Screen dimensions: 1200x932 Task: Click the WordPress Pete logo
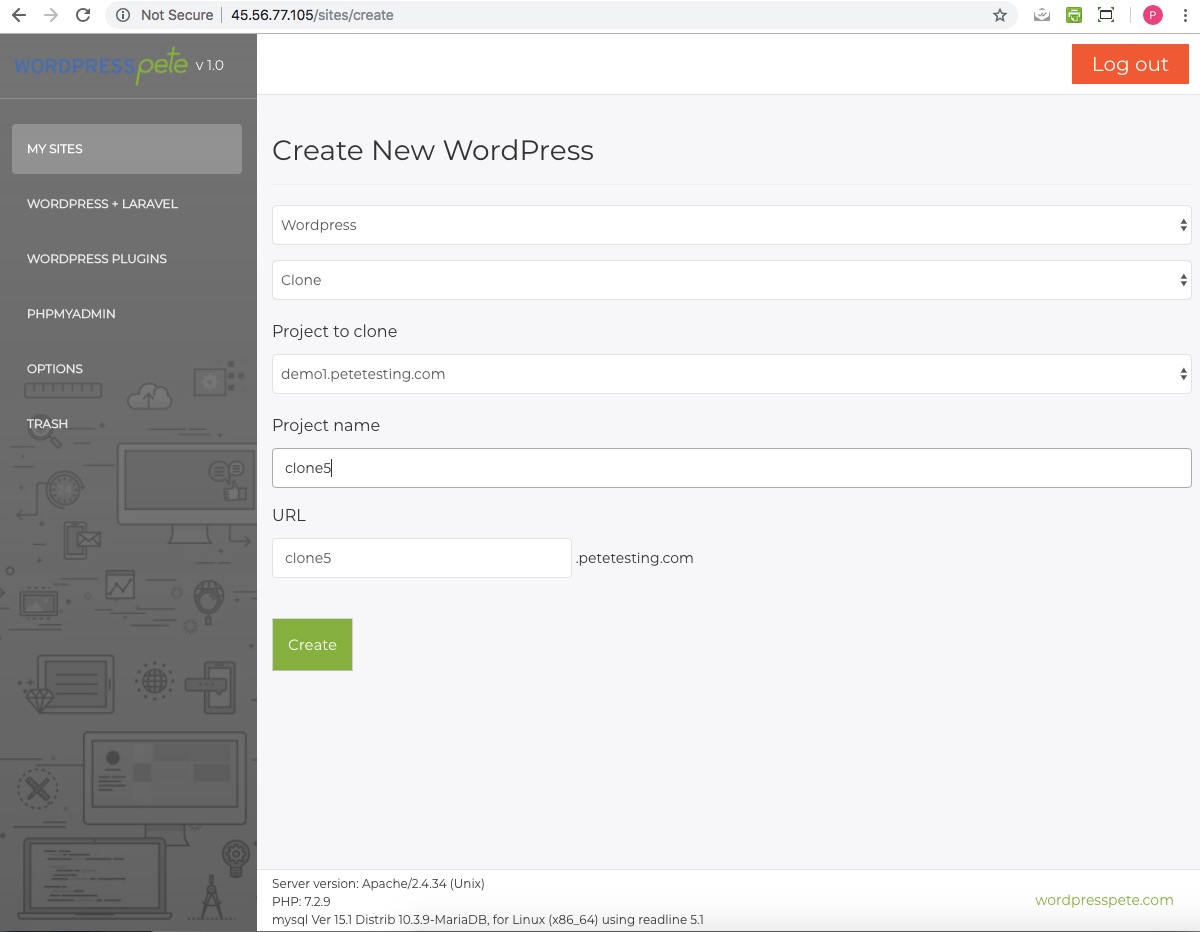[x=101, y=66]
